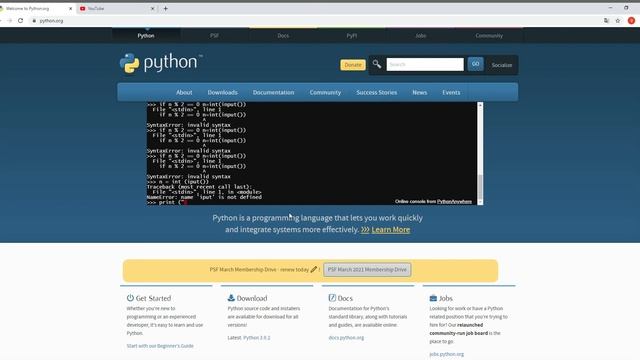This screenshot has width=640, height=360.
Task: Open the latest Python 3.9.2 link
Action: click(x=257, y=338)
